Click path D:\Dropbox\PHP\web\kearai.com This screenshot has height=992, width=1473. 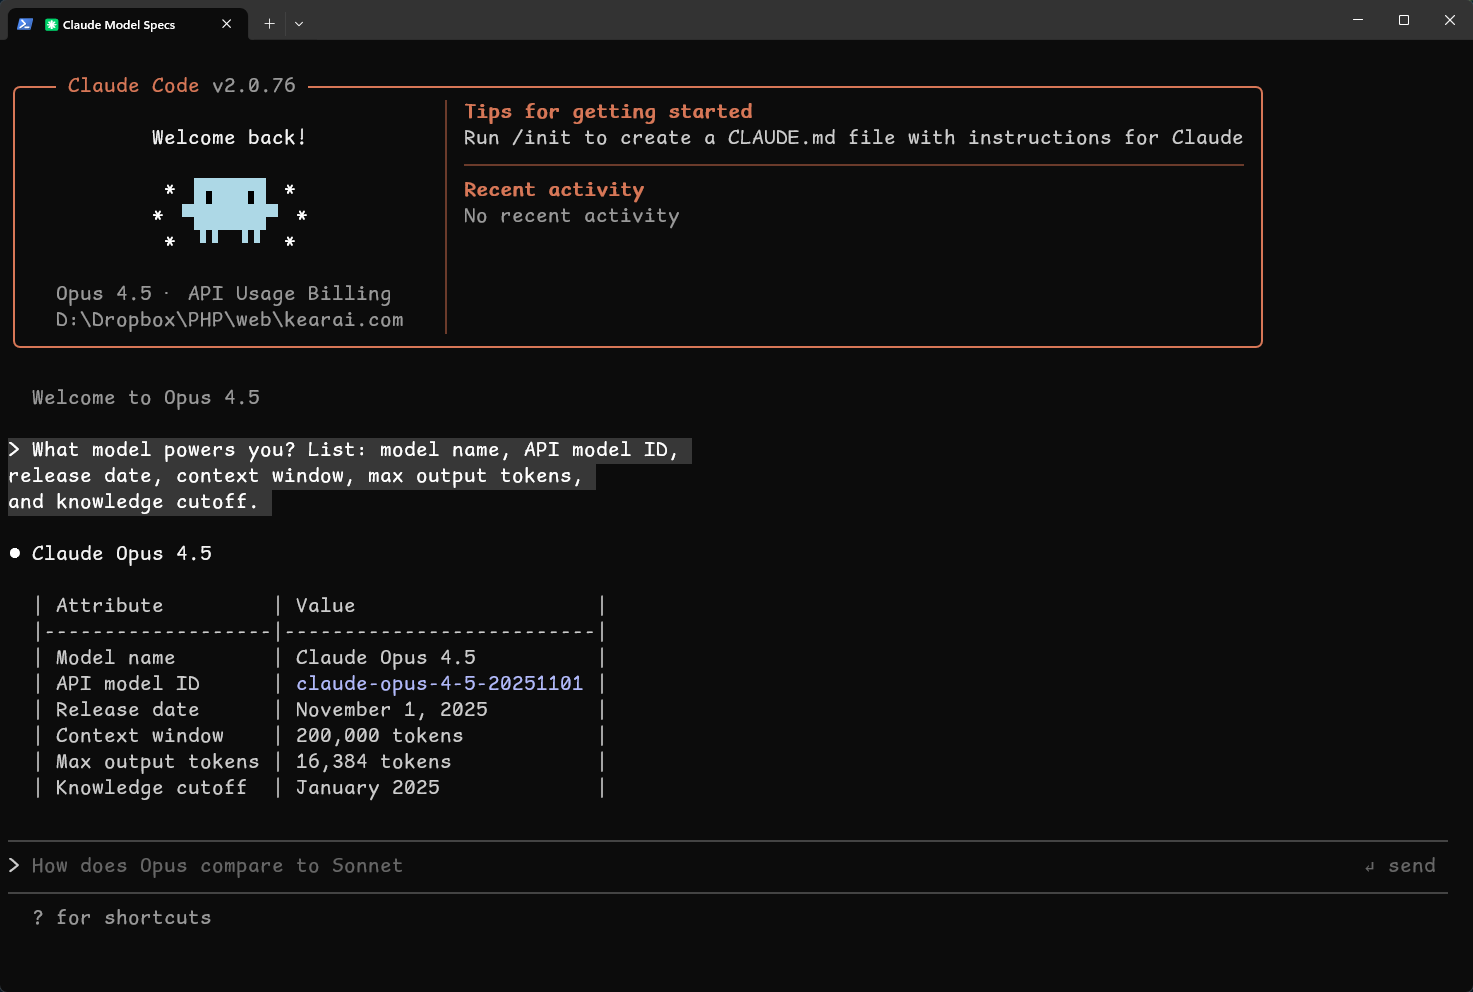click(230, 320)
